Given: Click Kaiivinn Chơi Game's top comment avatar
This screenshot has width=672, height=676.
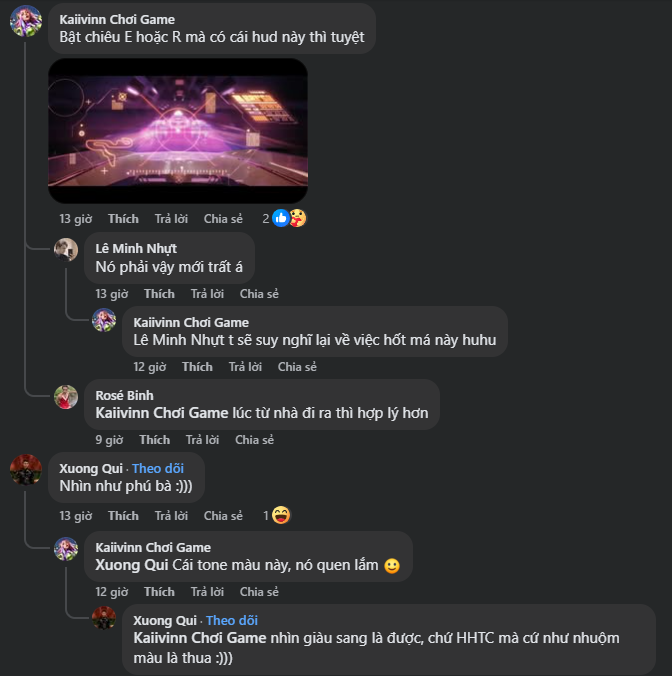Looking at the screenshot, I should coord(25,21).
